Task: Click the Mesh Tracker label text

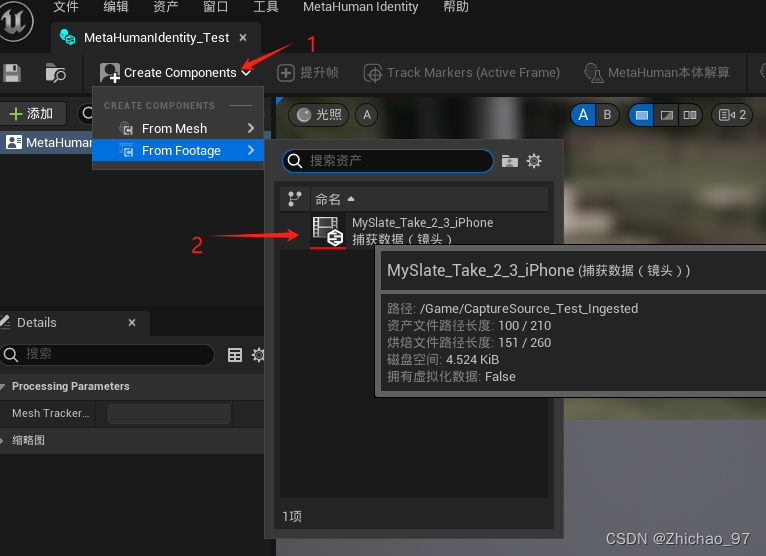Action: point(50,413)
